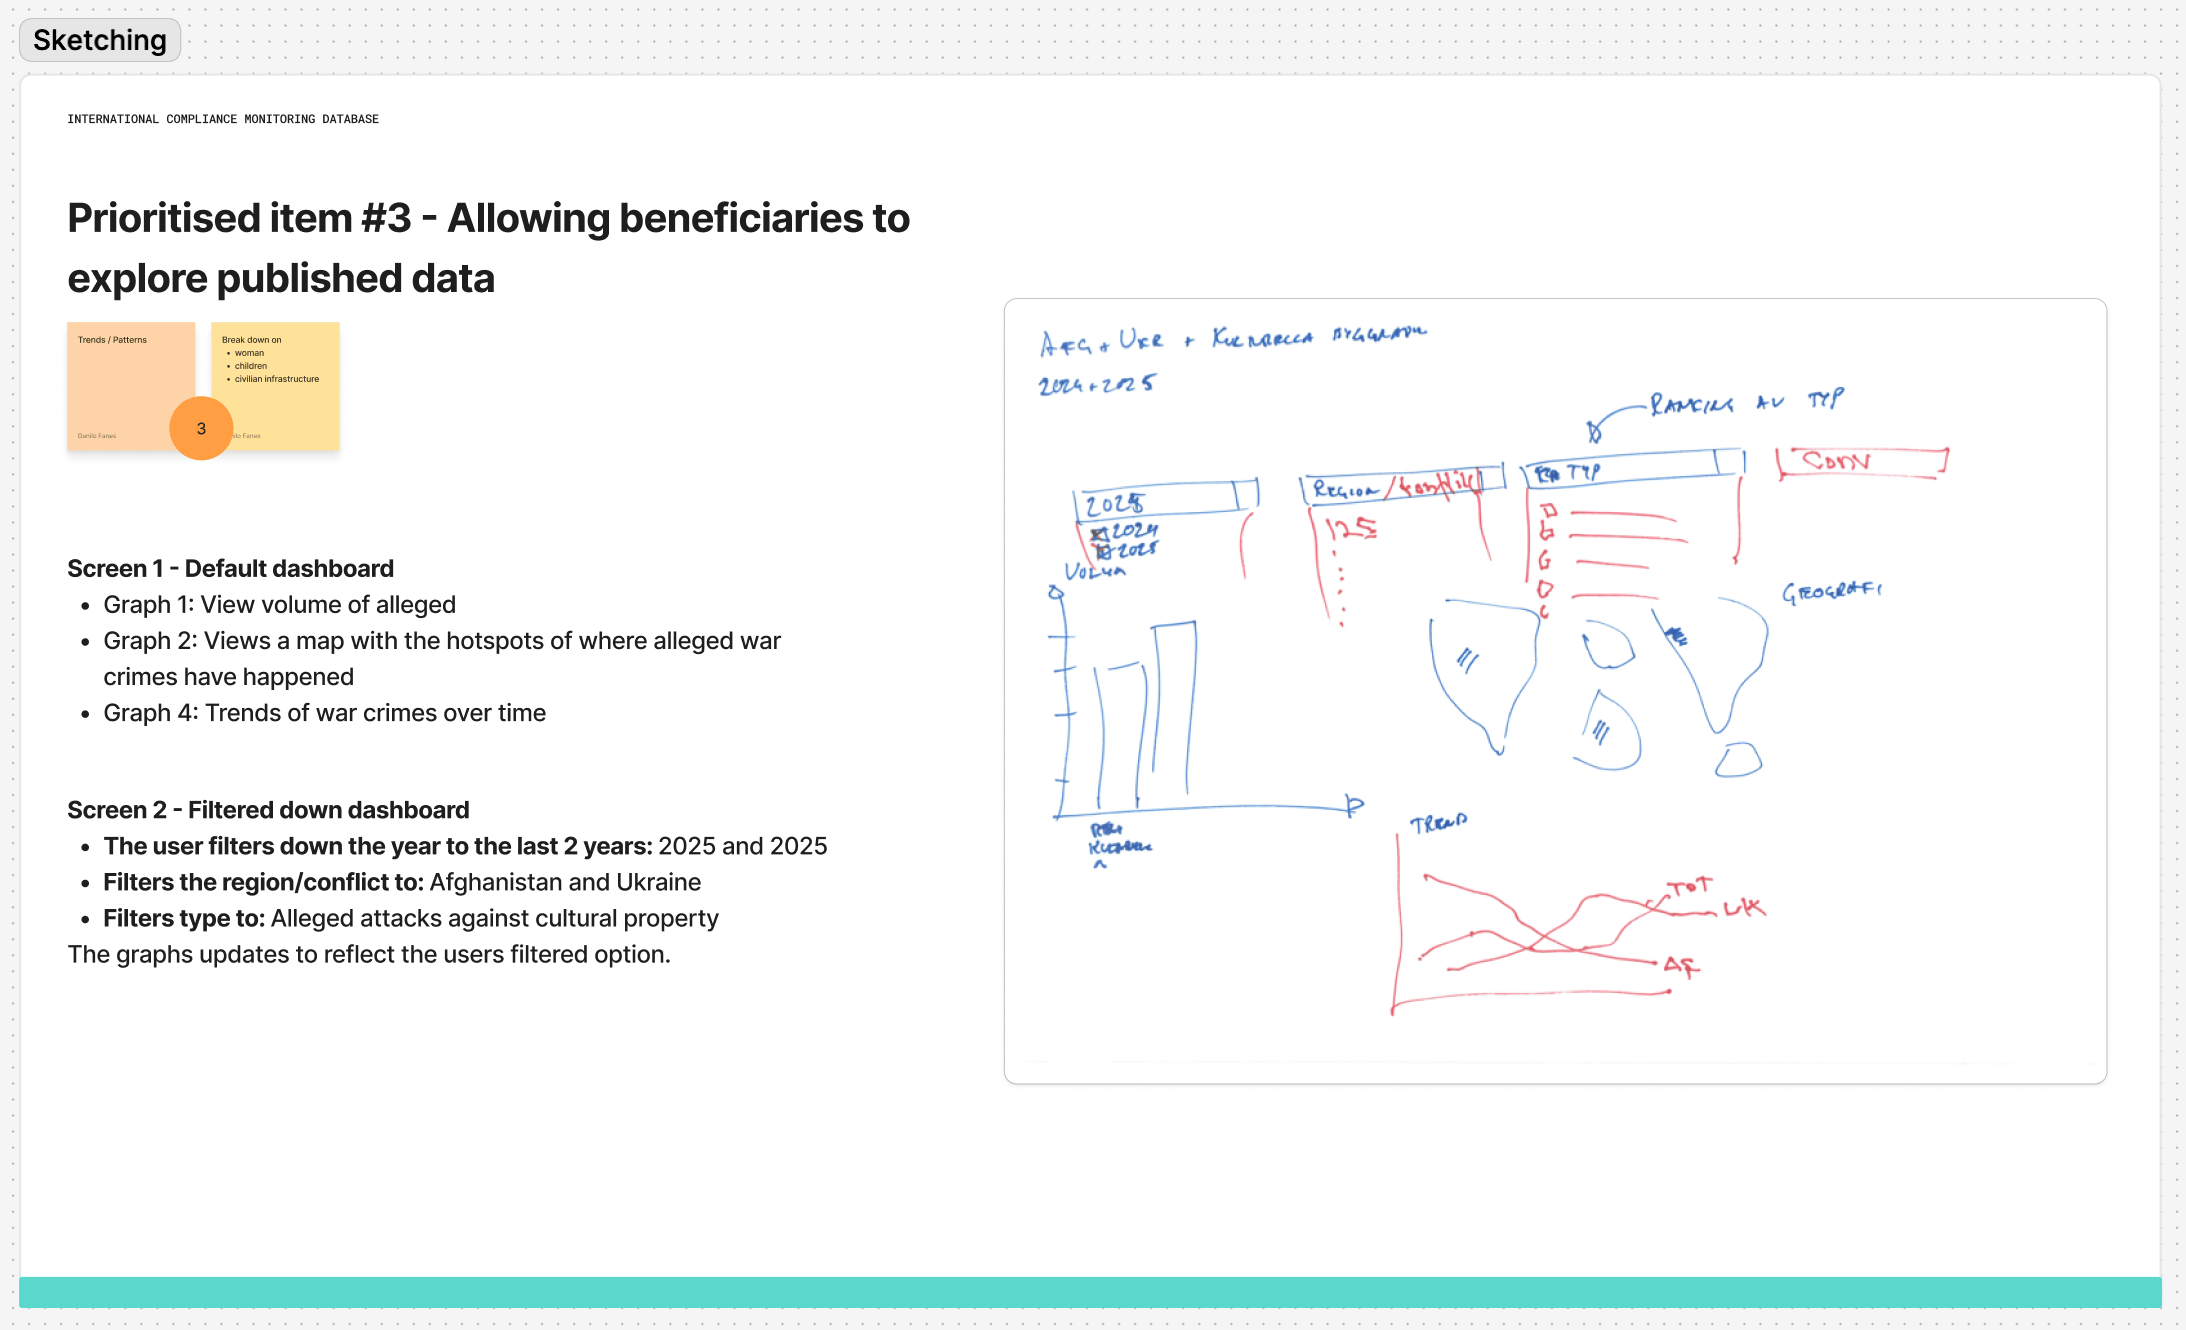Click the Graph 1 volume bullet text
This screenshot has height=1330, width=2186.
(x=279, y=604)
